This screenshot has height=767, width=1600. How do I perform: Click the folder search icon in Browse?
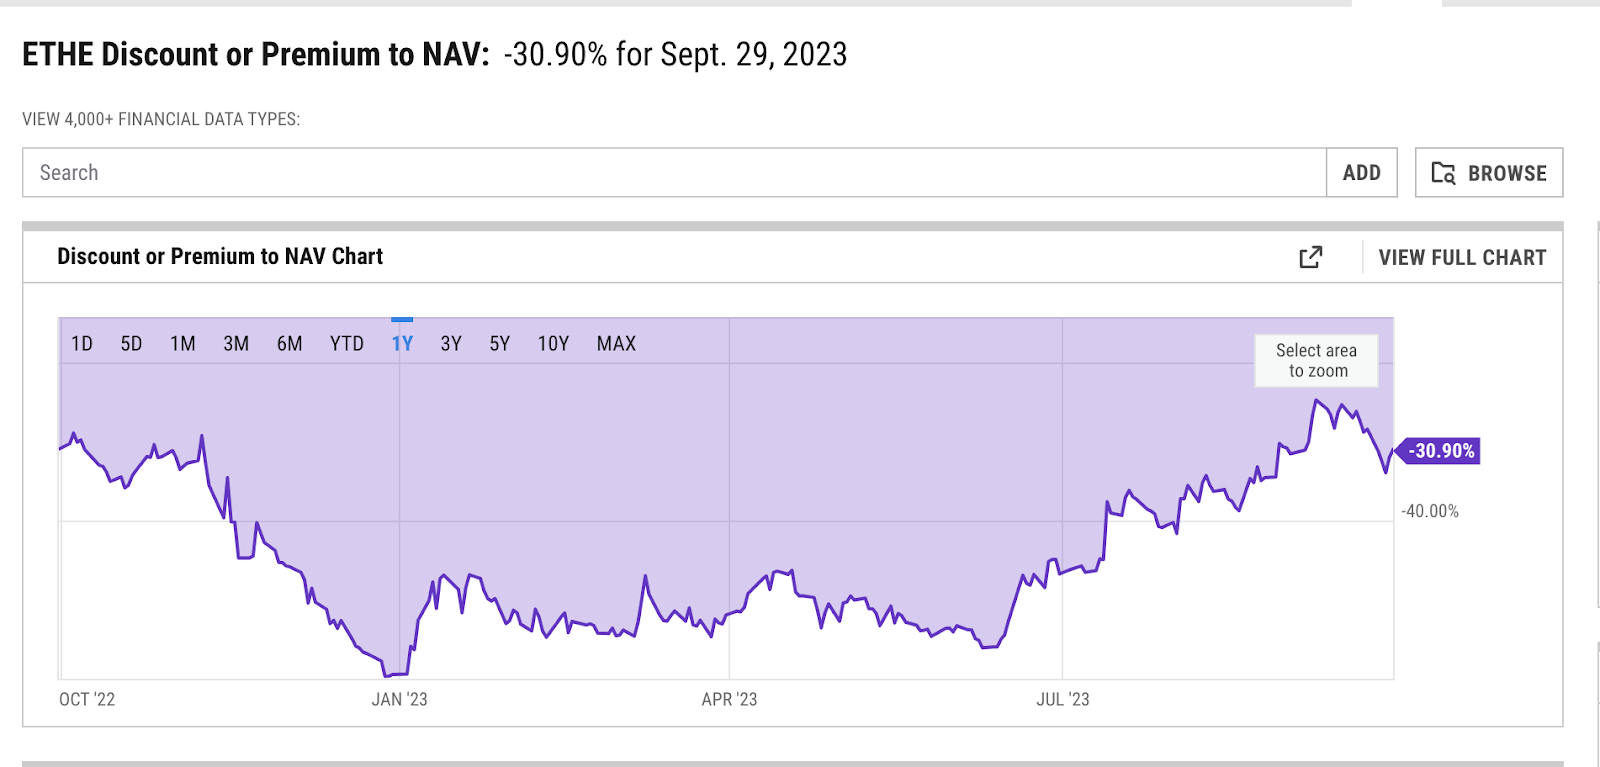click(x=1443, y=173)
